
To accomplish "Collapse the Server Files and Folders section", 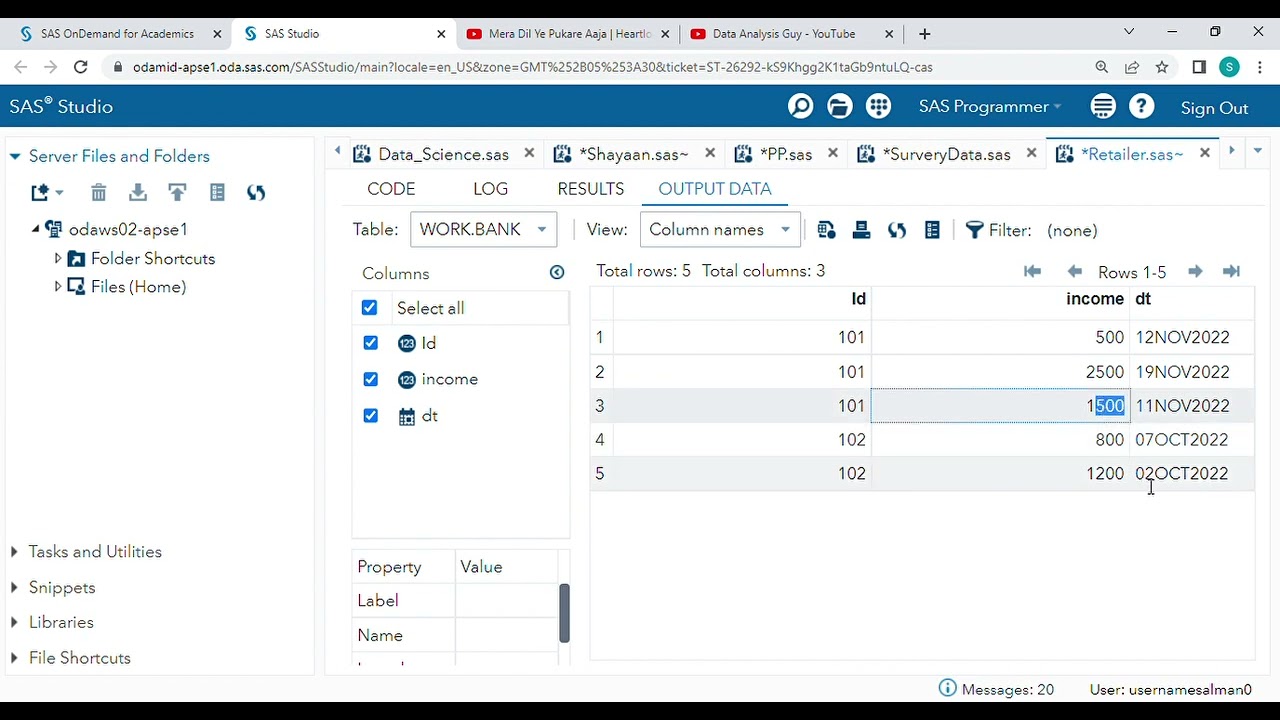I will click(15, 156).
